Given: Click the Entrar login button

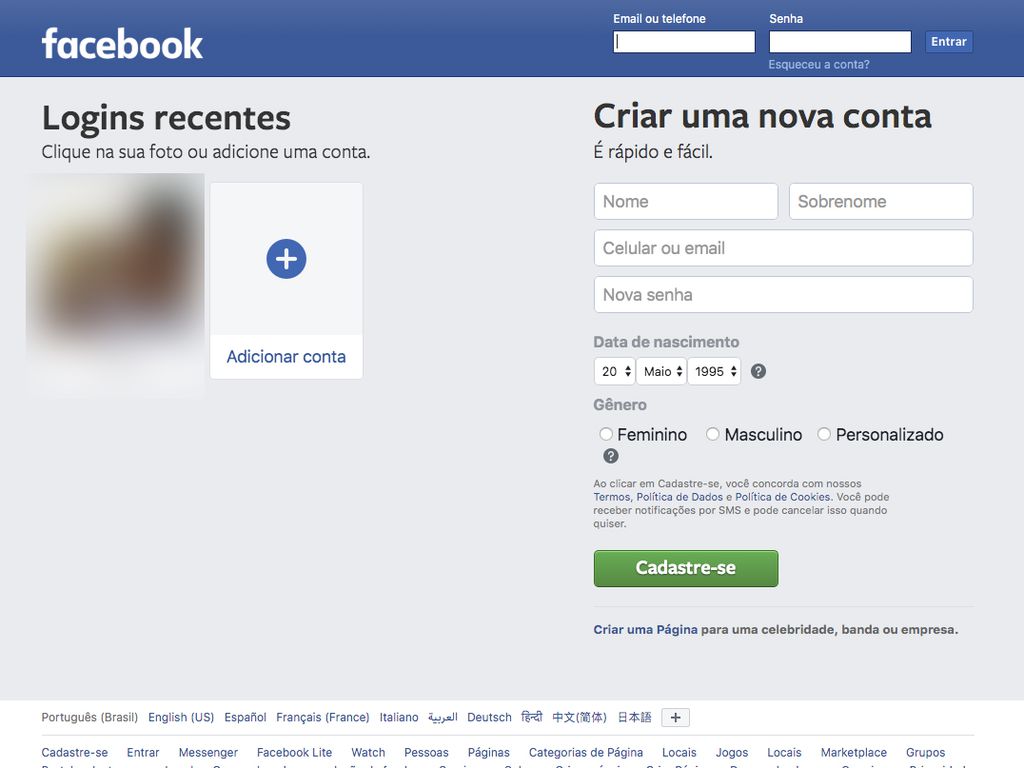Looking at the screenshot, I should [948, 42].
